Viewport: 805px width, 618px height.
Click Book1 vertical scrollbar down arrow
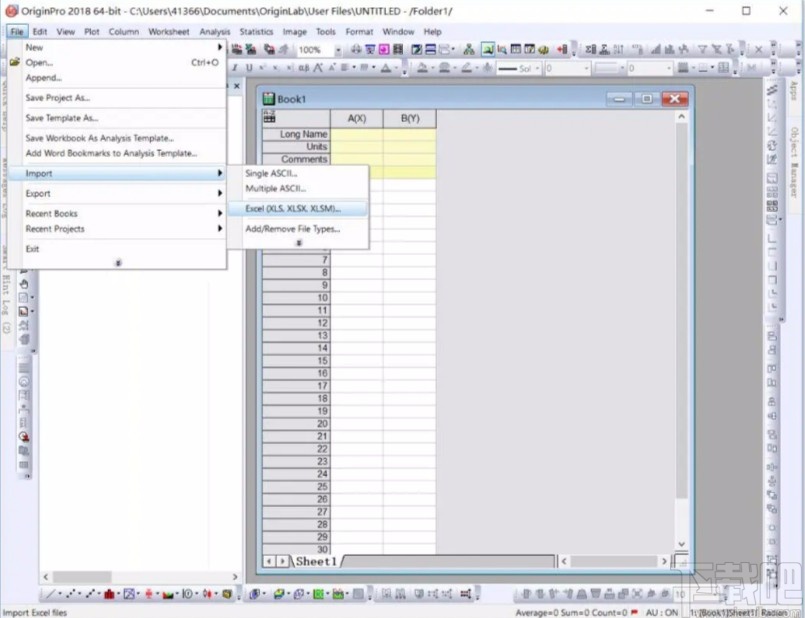click(681, 544)
